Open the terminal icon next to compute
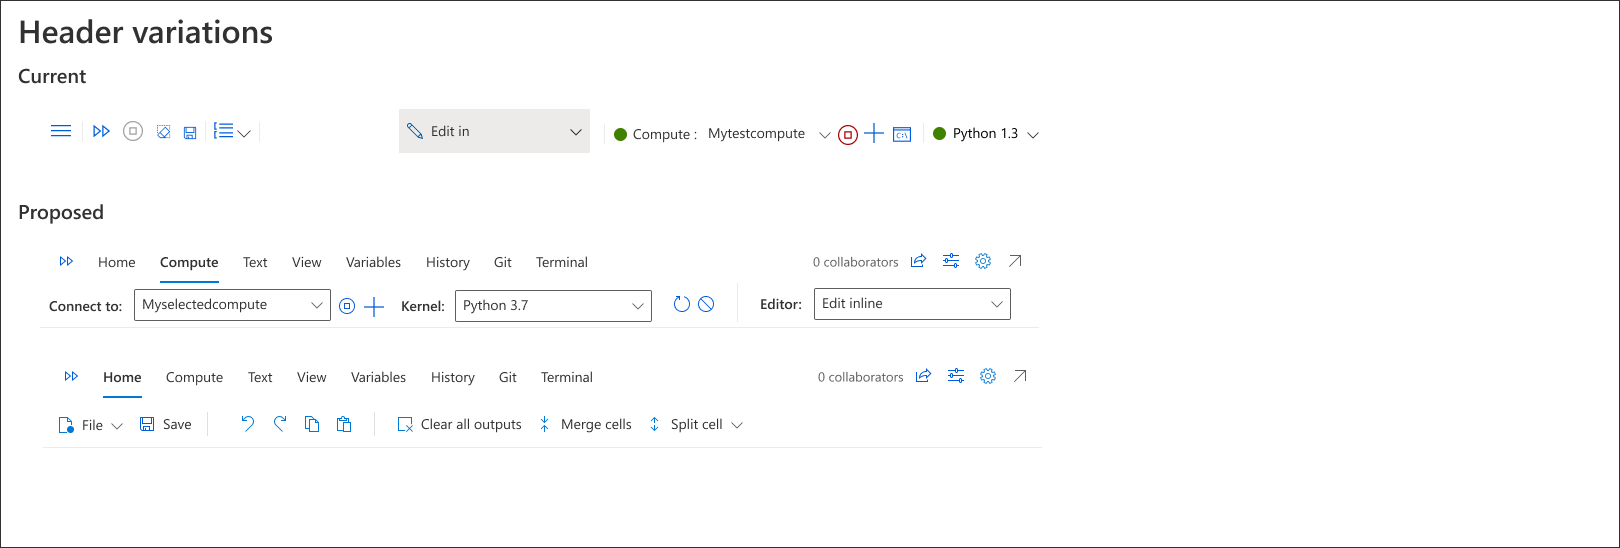Screen dimensions: 1620x548 902,135
